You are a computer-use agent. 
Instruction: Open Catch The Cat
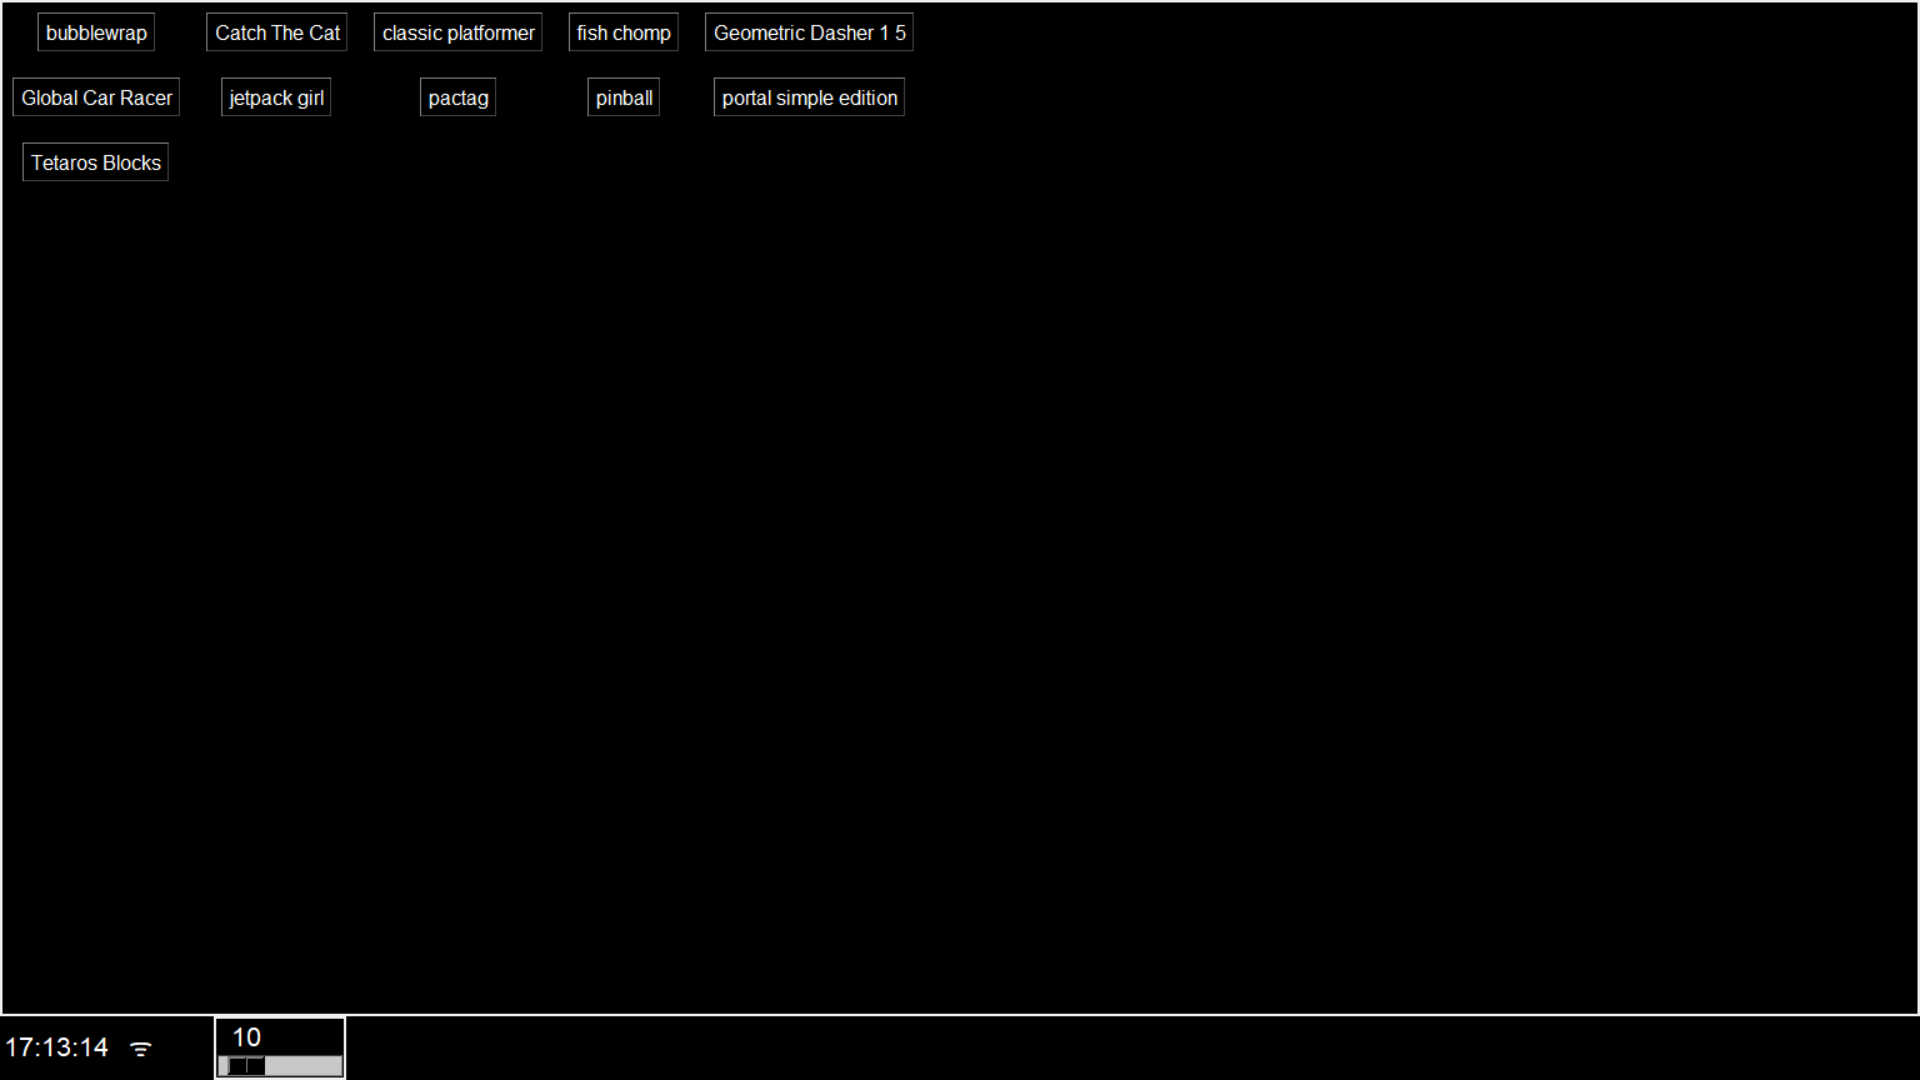point(277,33)
